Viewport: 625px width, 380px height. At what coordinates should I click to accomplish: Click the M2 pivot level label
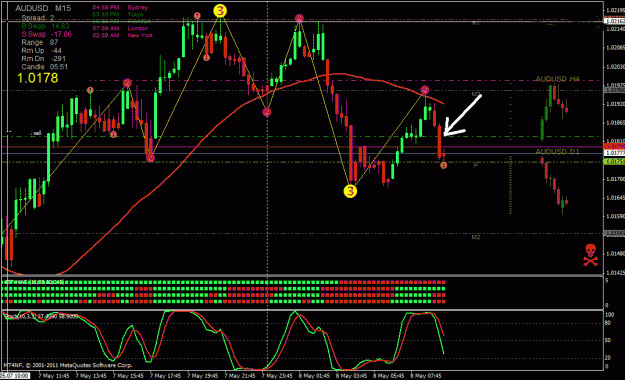click(476, 237)
